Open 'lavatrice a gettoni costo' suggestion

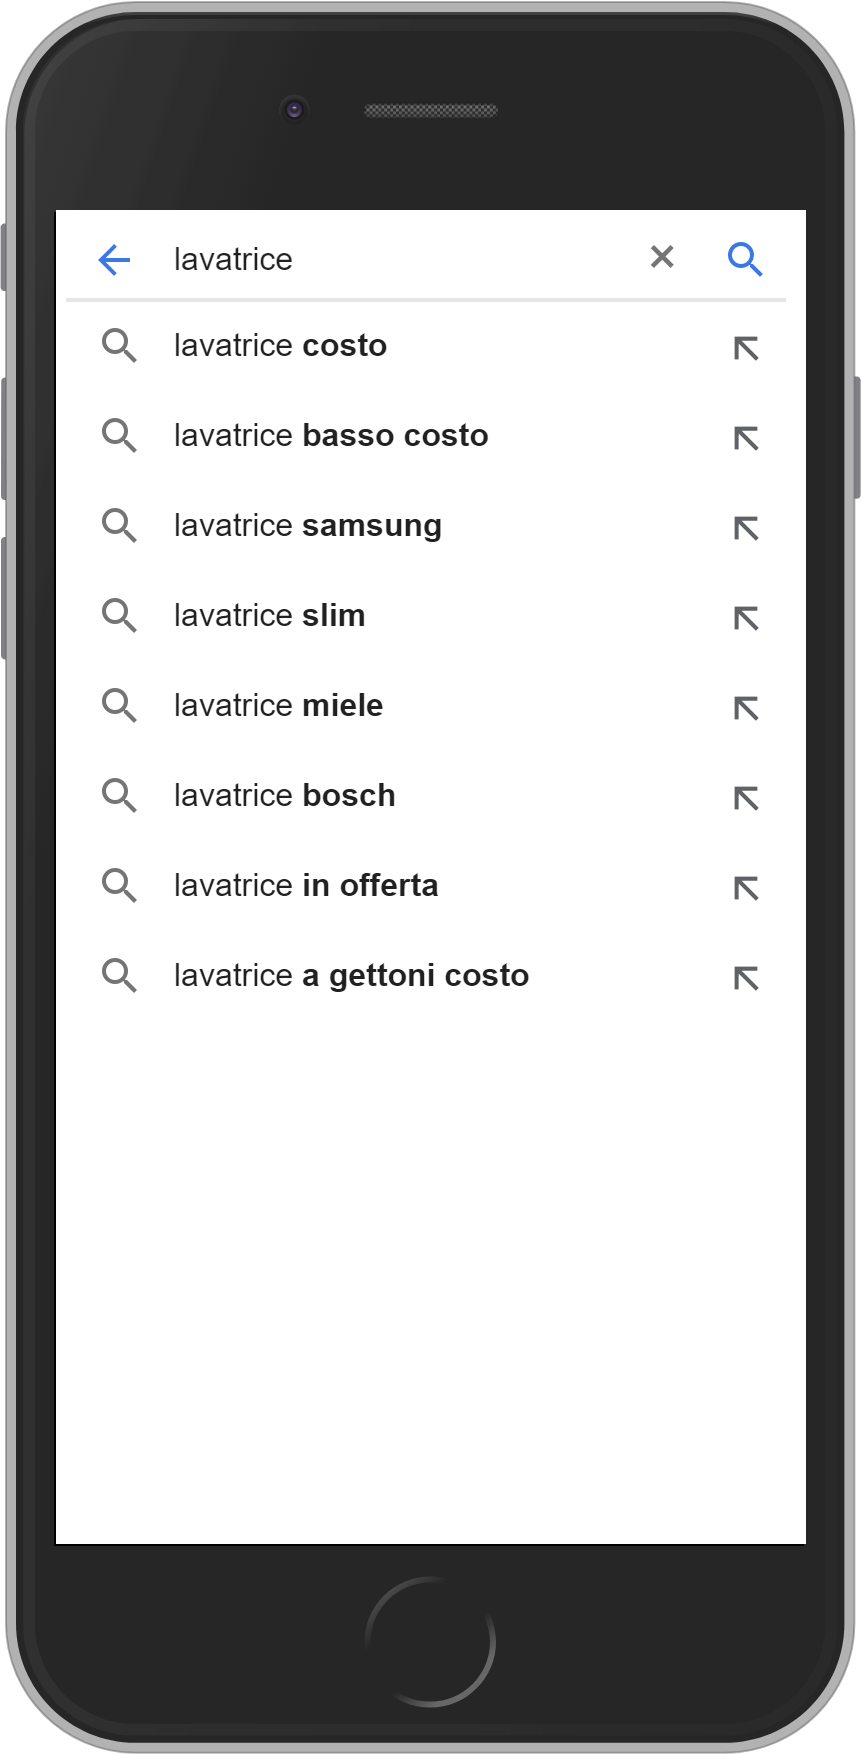pyautogui.click(x=351, y=976)
